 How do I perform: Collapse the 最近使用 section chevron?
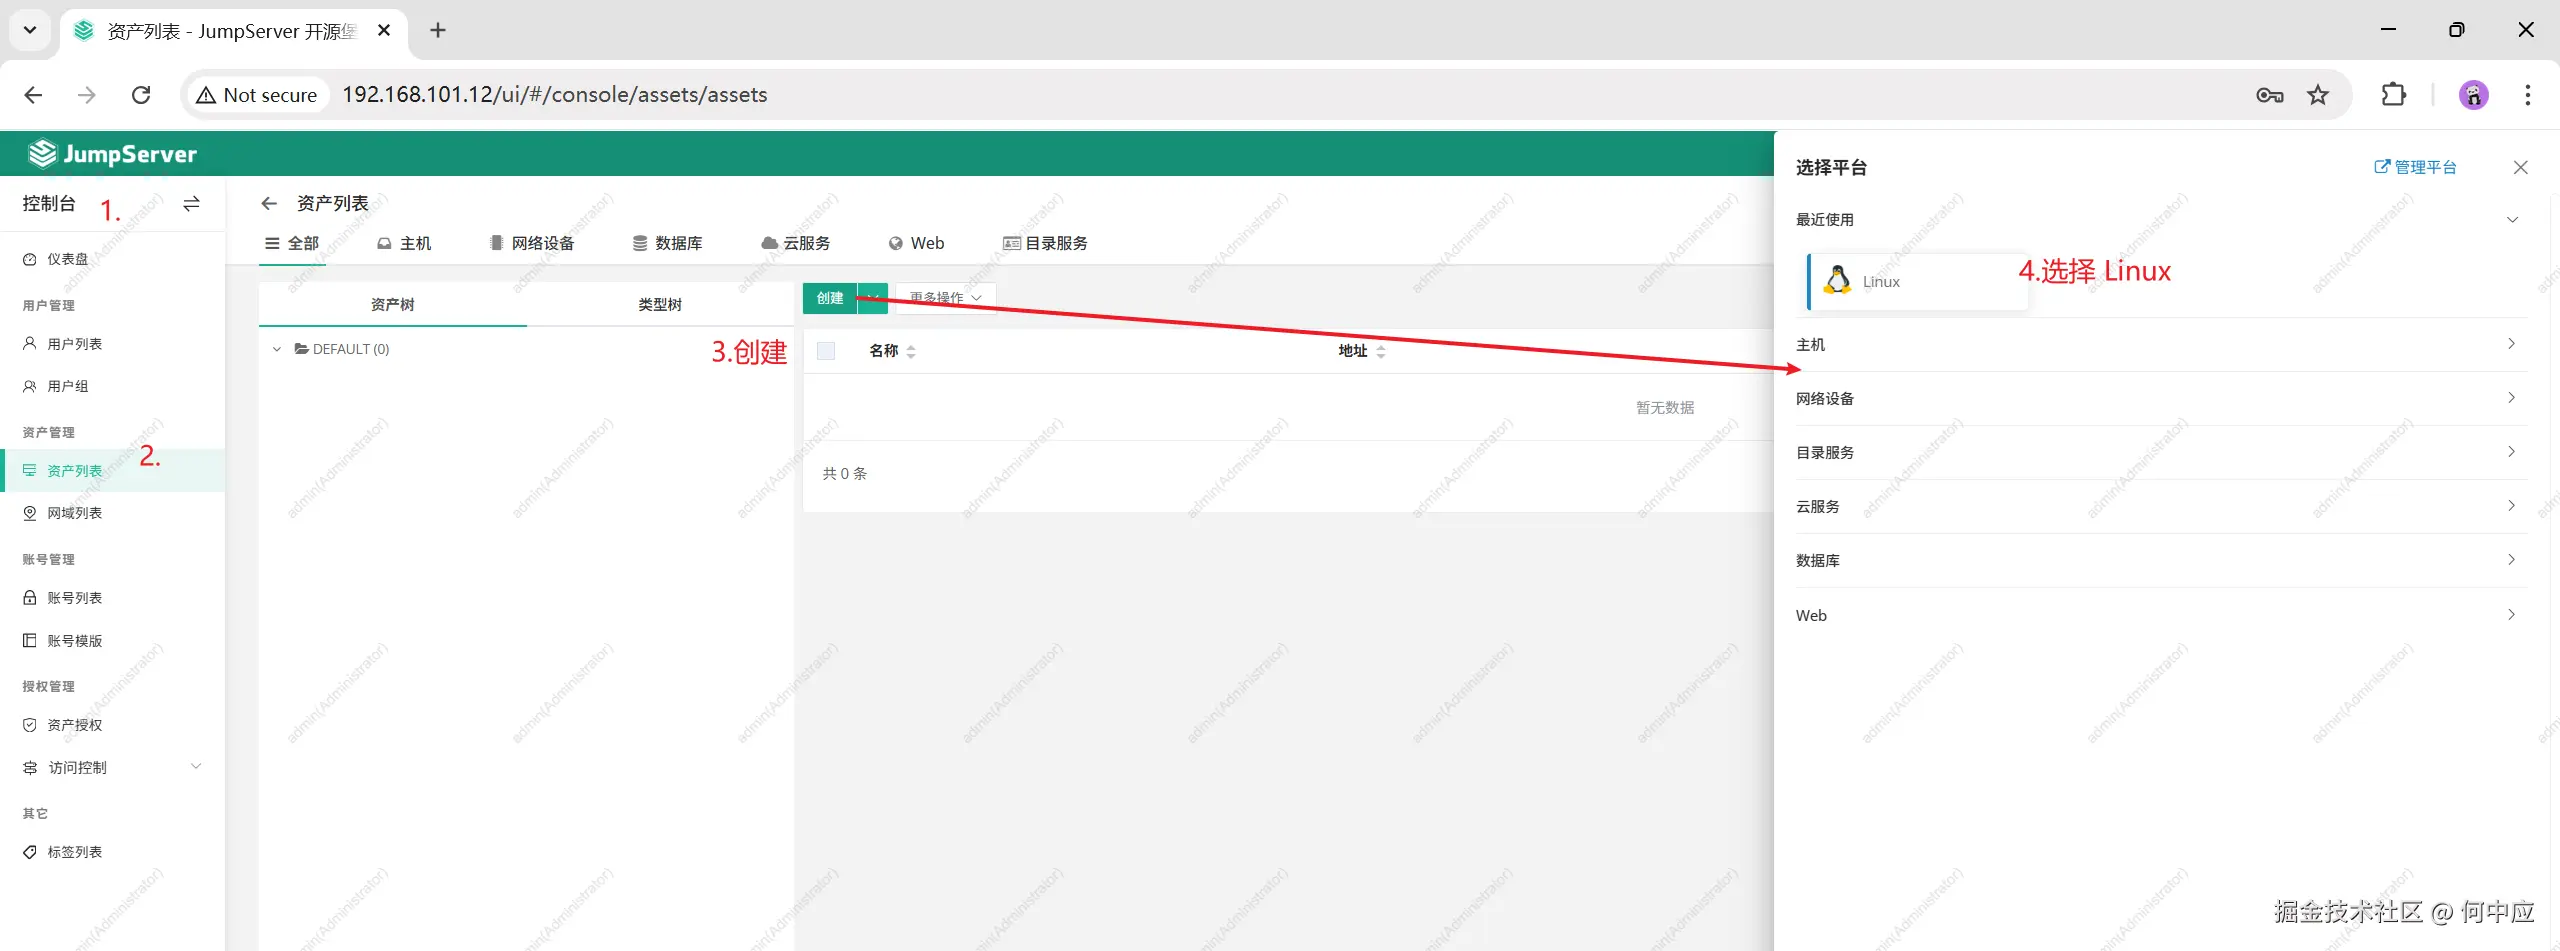click(2513, 219)
